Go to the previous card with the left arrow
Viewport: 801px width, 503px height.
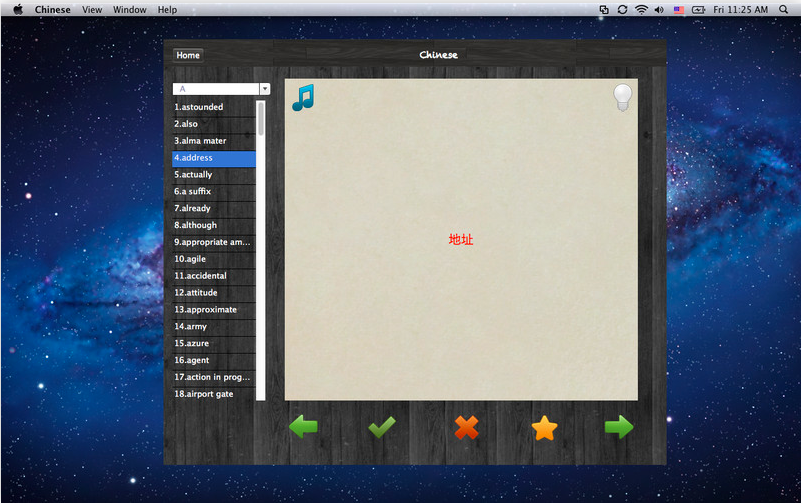pyautogui.click(x=303, y=426)
